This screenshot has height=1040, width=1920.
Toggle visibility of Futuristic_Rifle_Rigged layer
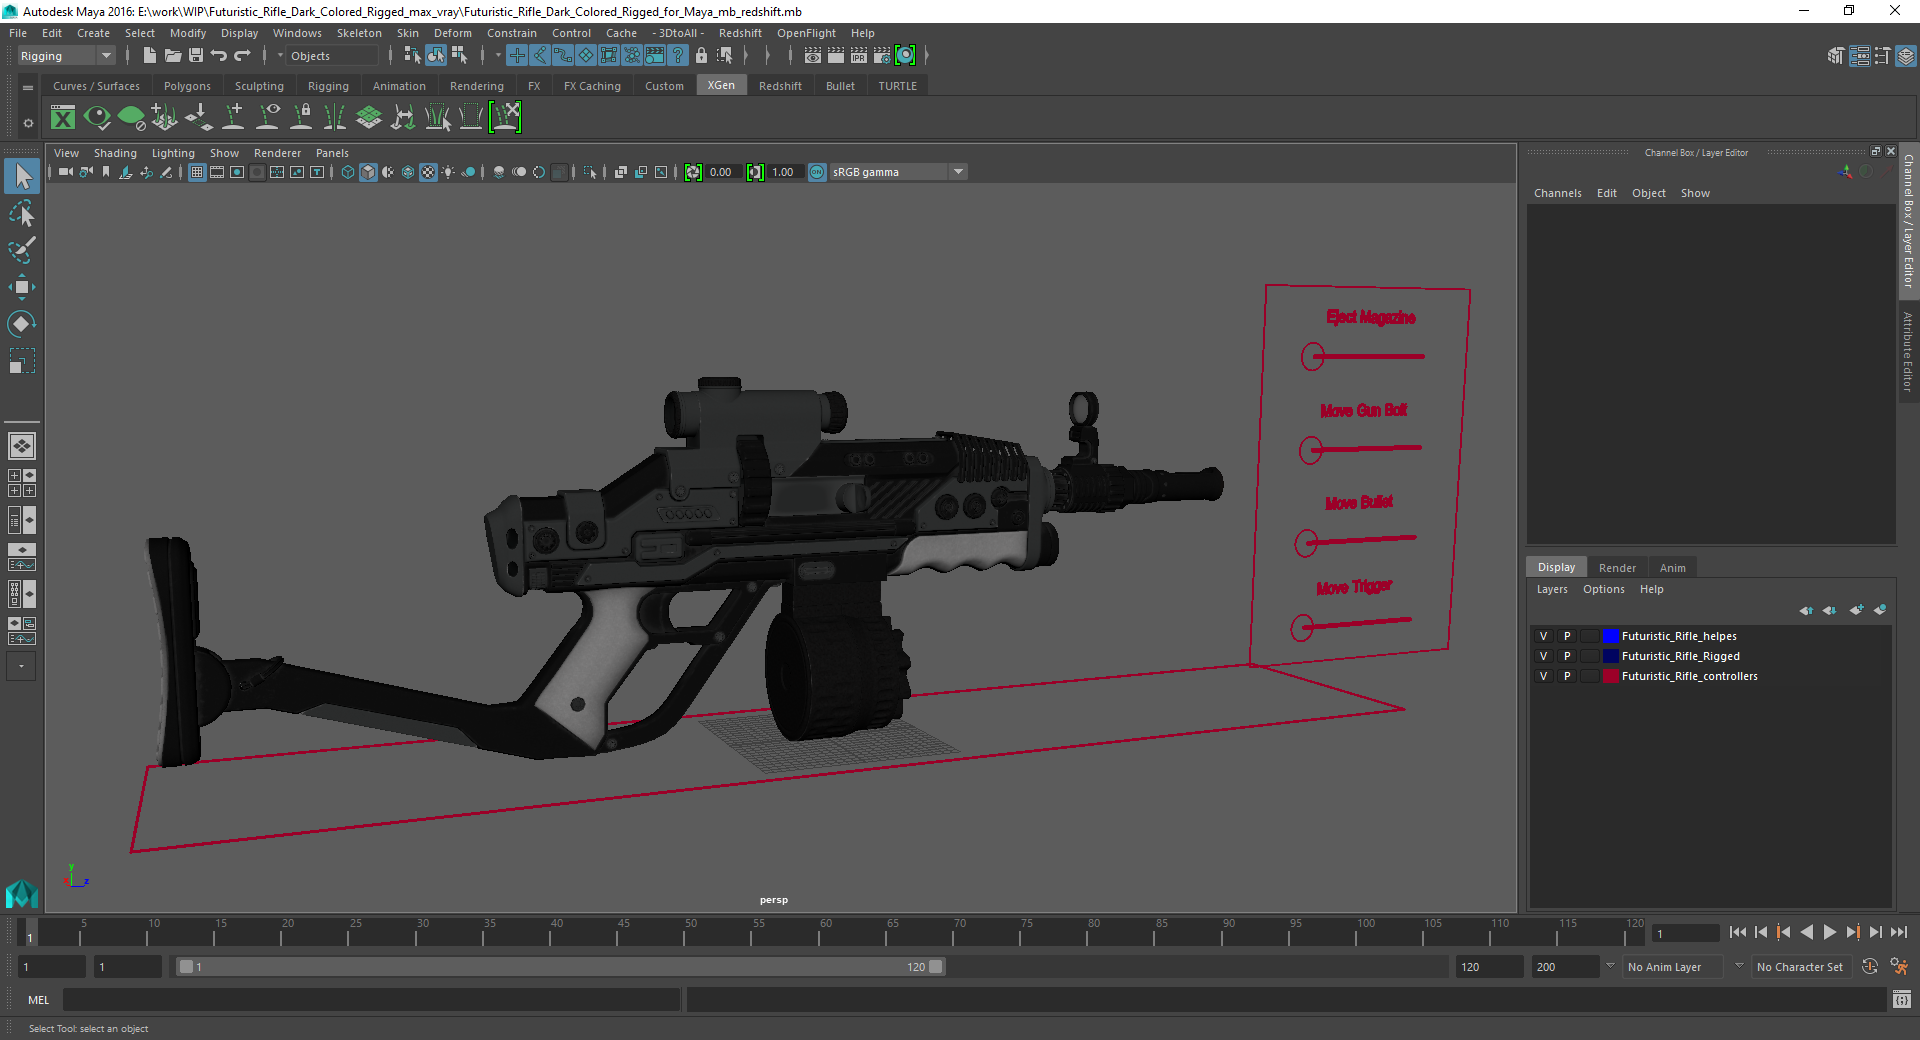click(1543, 656)
